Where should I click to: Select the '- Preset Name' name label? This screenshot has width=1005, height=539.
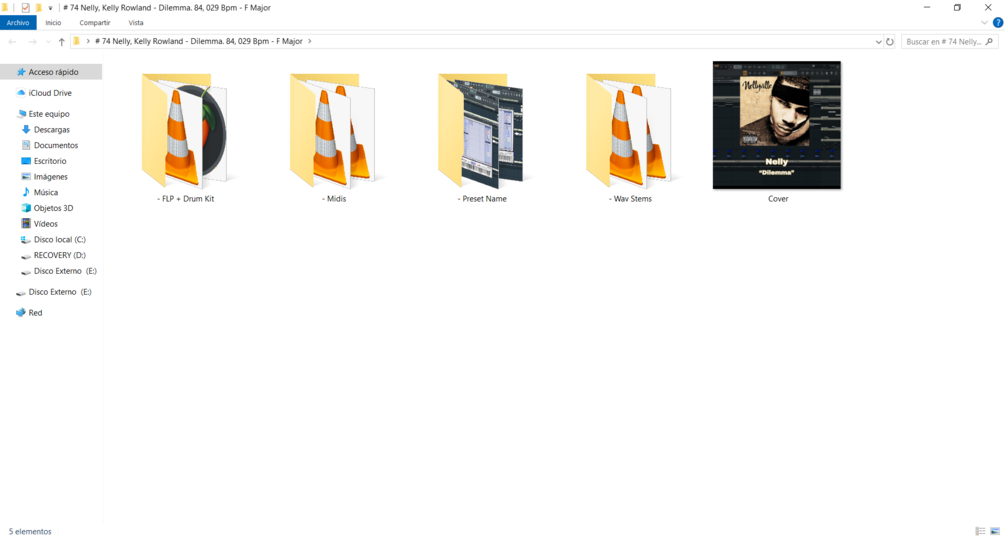click(482, 199)
